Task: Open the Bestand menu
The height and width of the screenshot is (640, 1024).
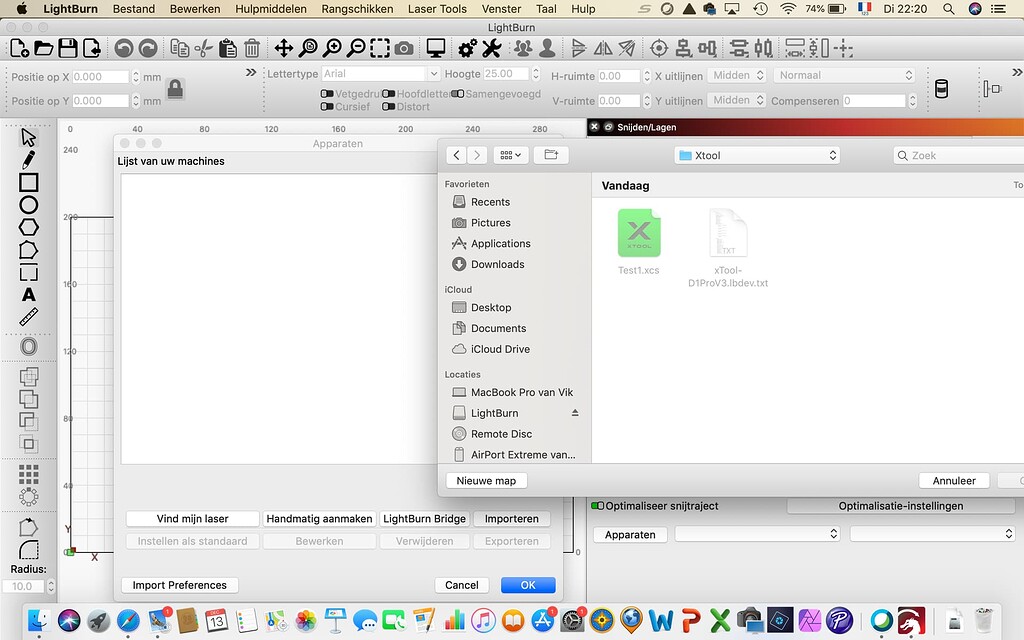Action: (x=134, y=8)
